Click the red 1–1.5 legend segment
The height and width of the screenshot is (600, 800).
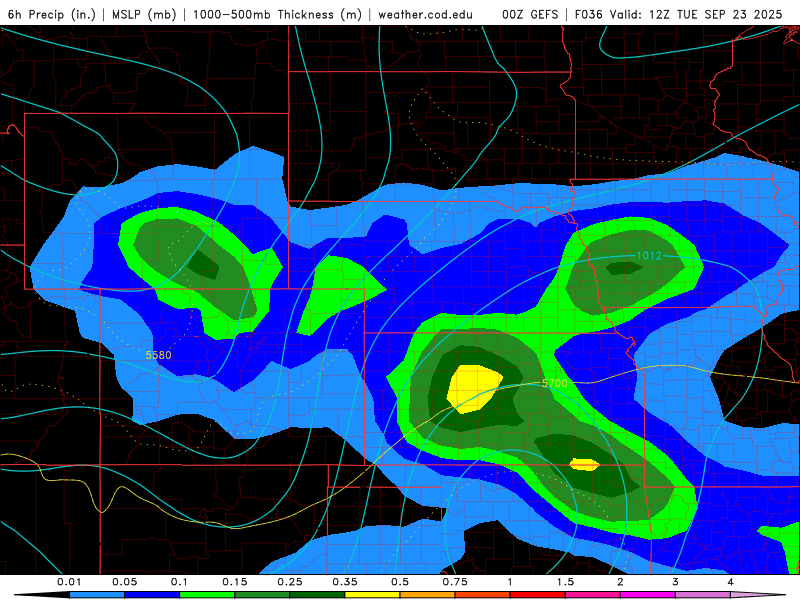point(538,595)
